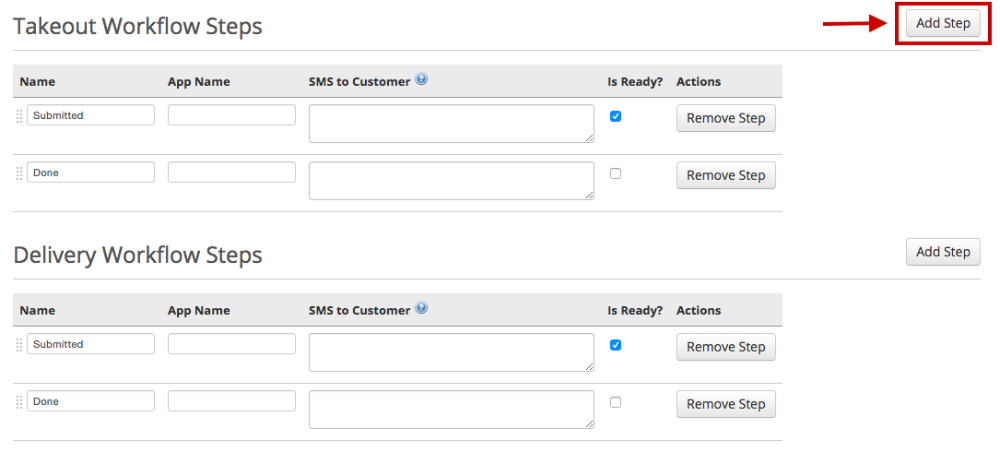This screenshot has width=1000, height=452.
Task: Add a step to Takeout Workflow
Action: point(943,23)
